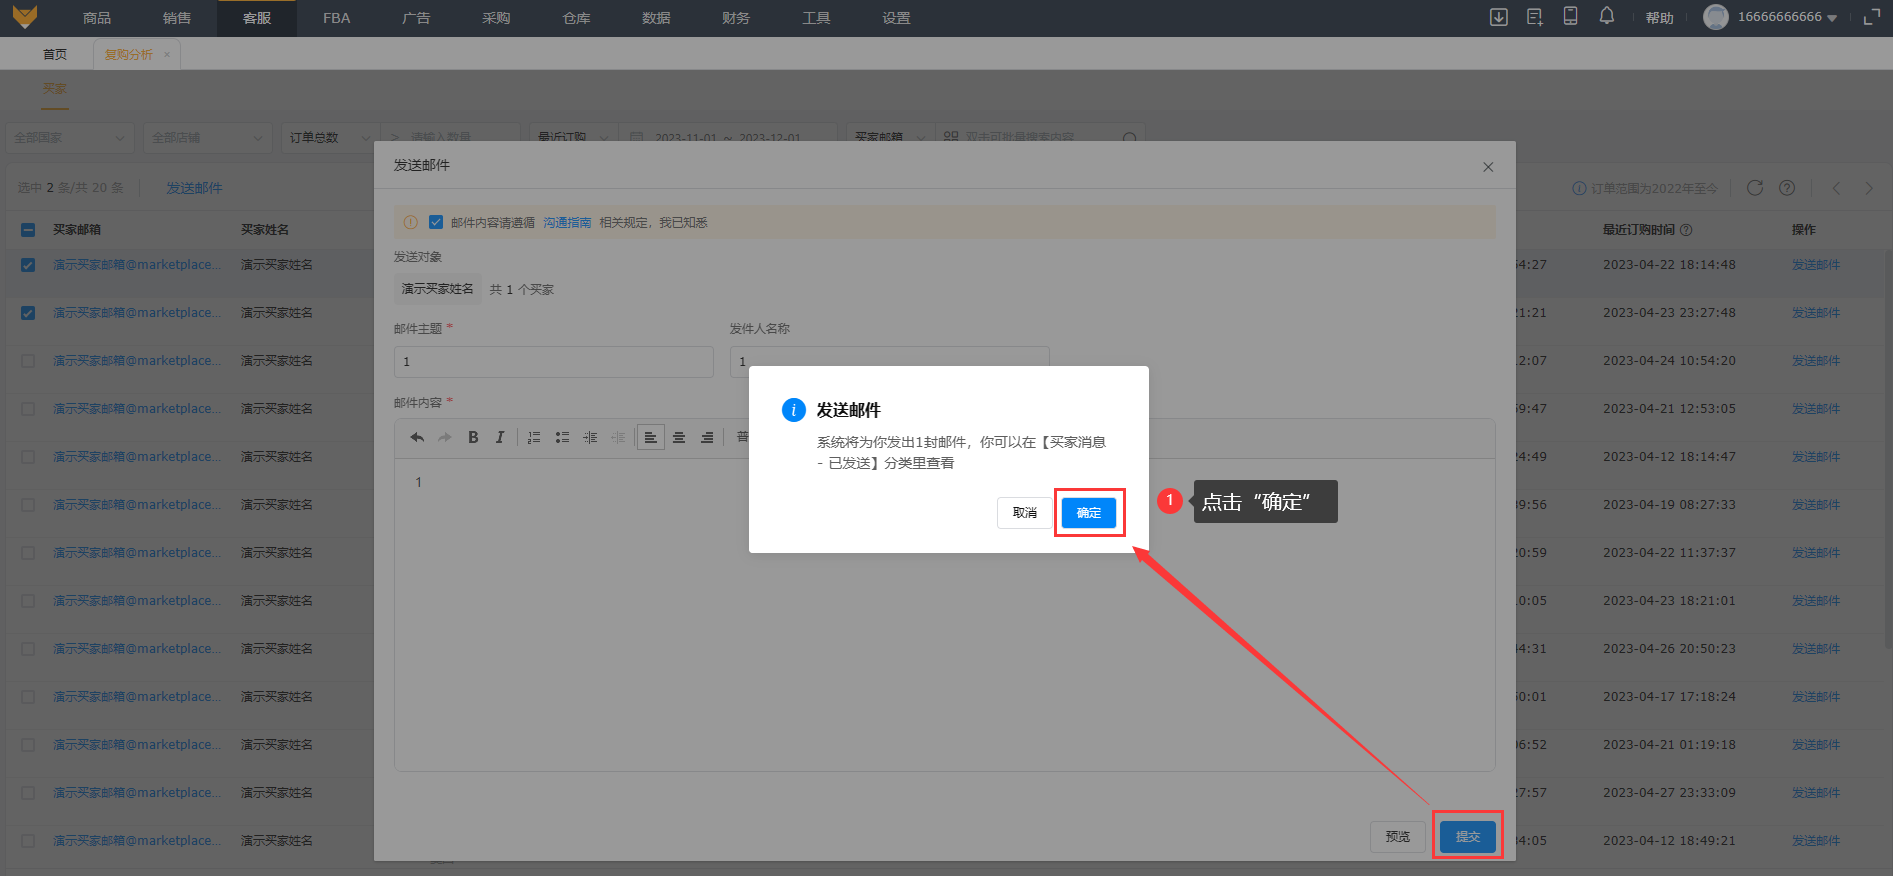Image resolution: width=1893 pixels, height=876 pixels.
Task: Check the buyer row dated 2023-04-24 10:54:20
Action: coord(28,361)
